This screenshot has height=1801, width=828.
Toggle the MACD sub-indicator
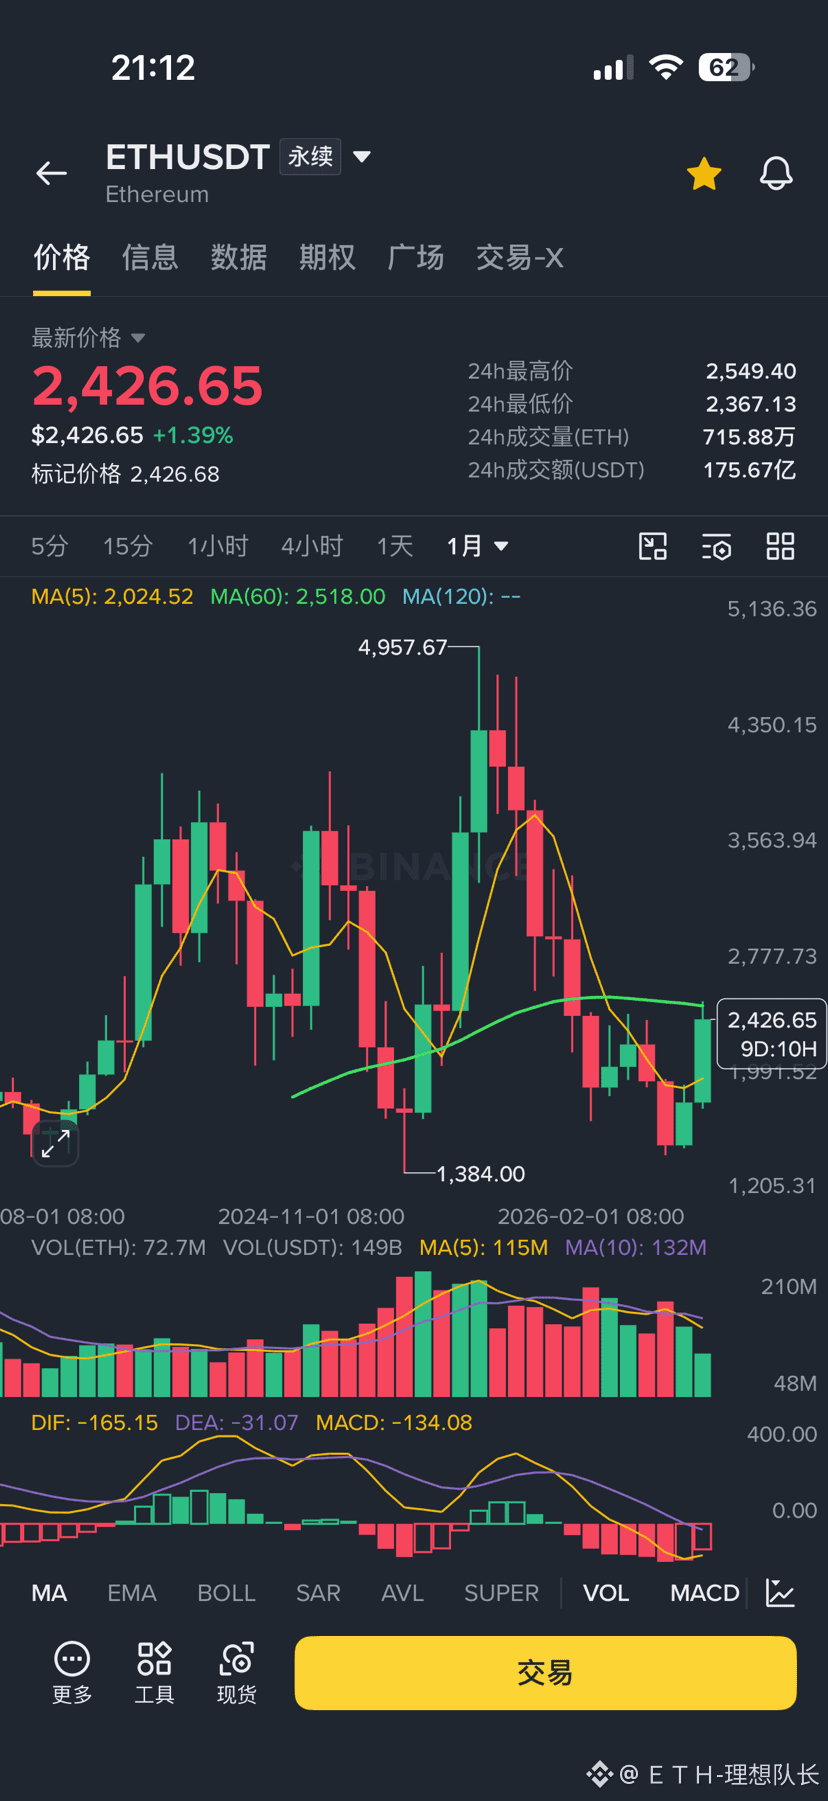click(x=705, y=1593)
